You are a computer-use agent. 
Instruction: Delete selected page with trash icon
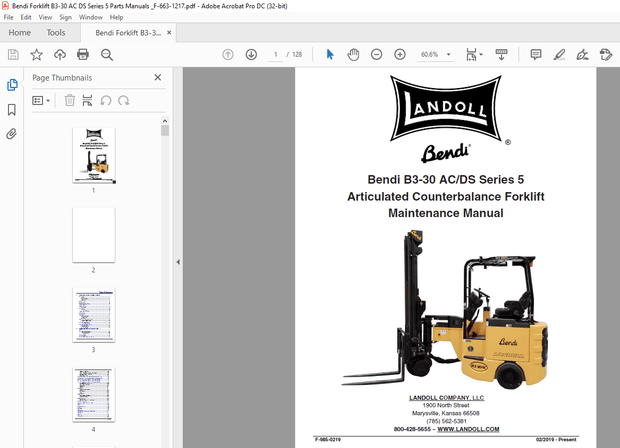[70, 100]
